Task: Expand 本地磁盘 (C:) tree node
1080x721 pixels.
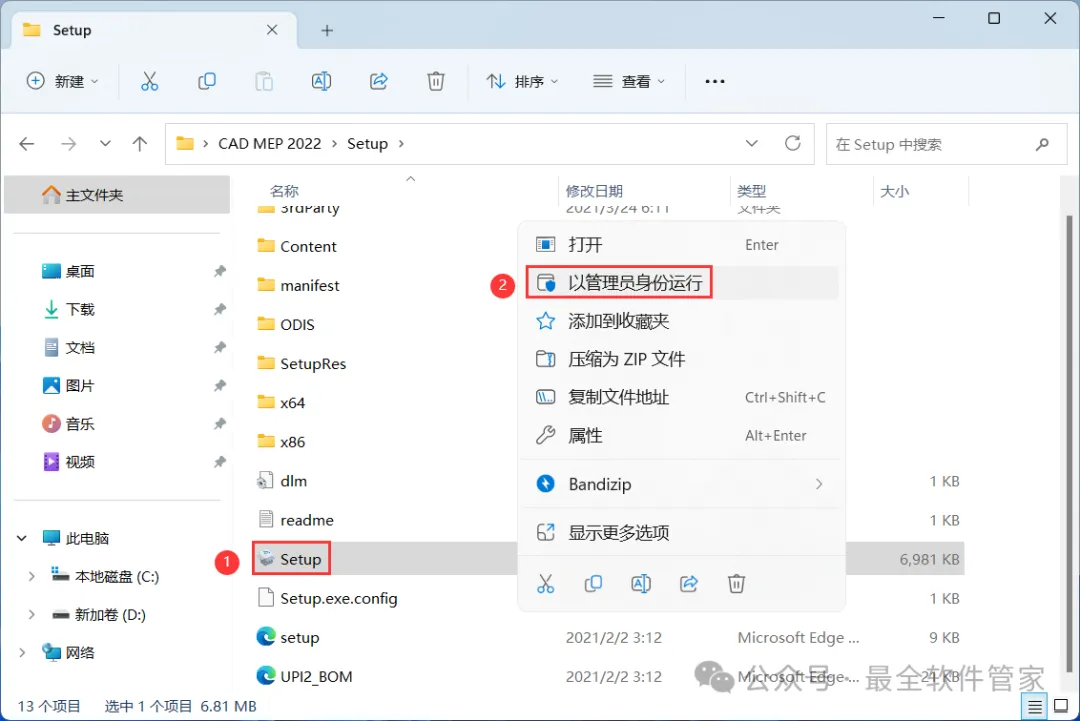Action: [x=31, y=576]
